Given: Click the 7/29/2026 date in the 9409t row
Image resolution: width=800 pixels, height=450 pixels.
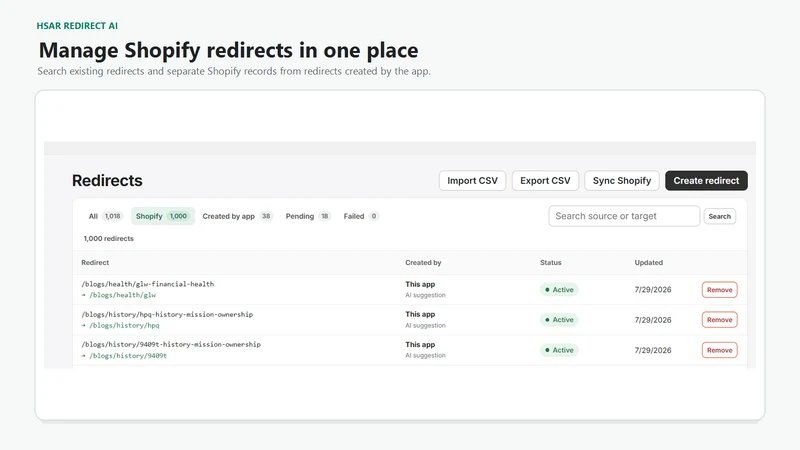Looking at the screenshot, I should [653, 350].
